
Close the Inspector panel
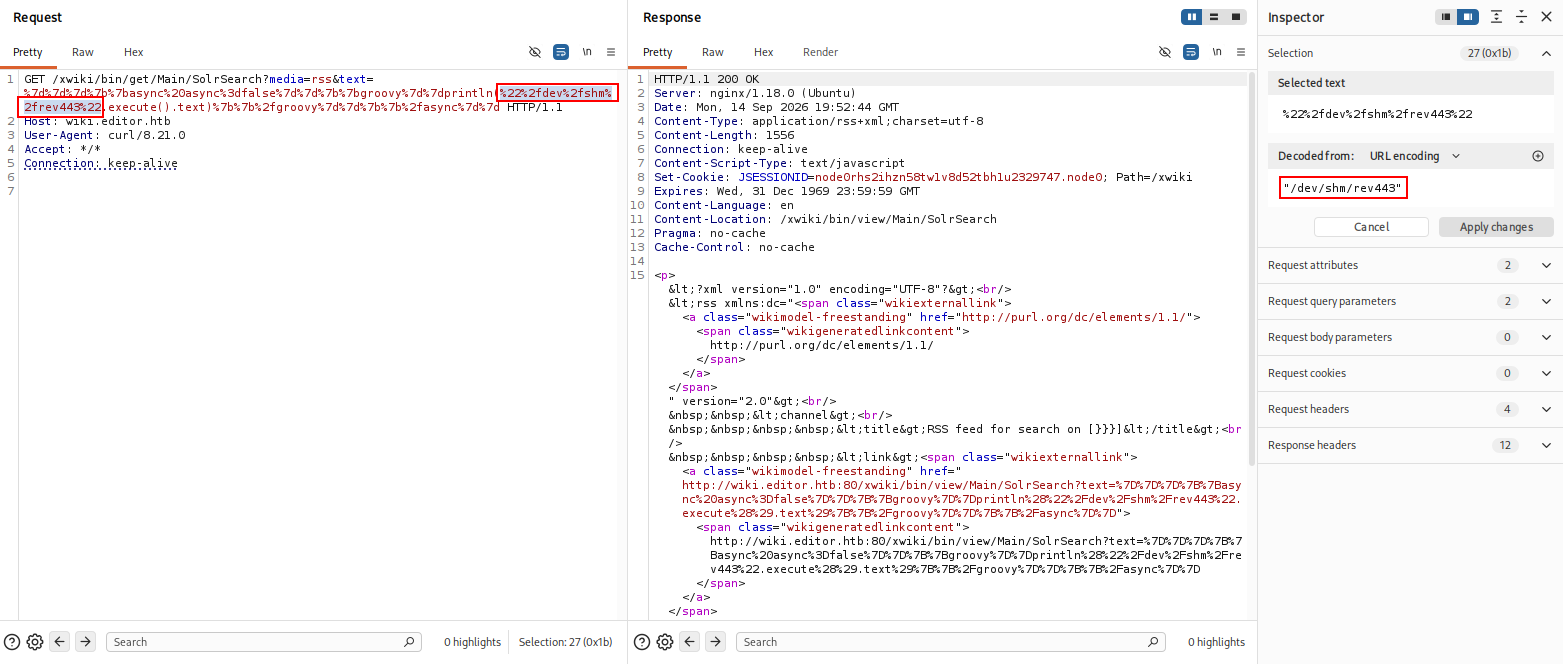[x=1547, y=17]
